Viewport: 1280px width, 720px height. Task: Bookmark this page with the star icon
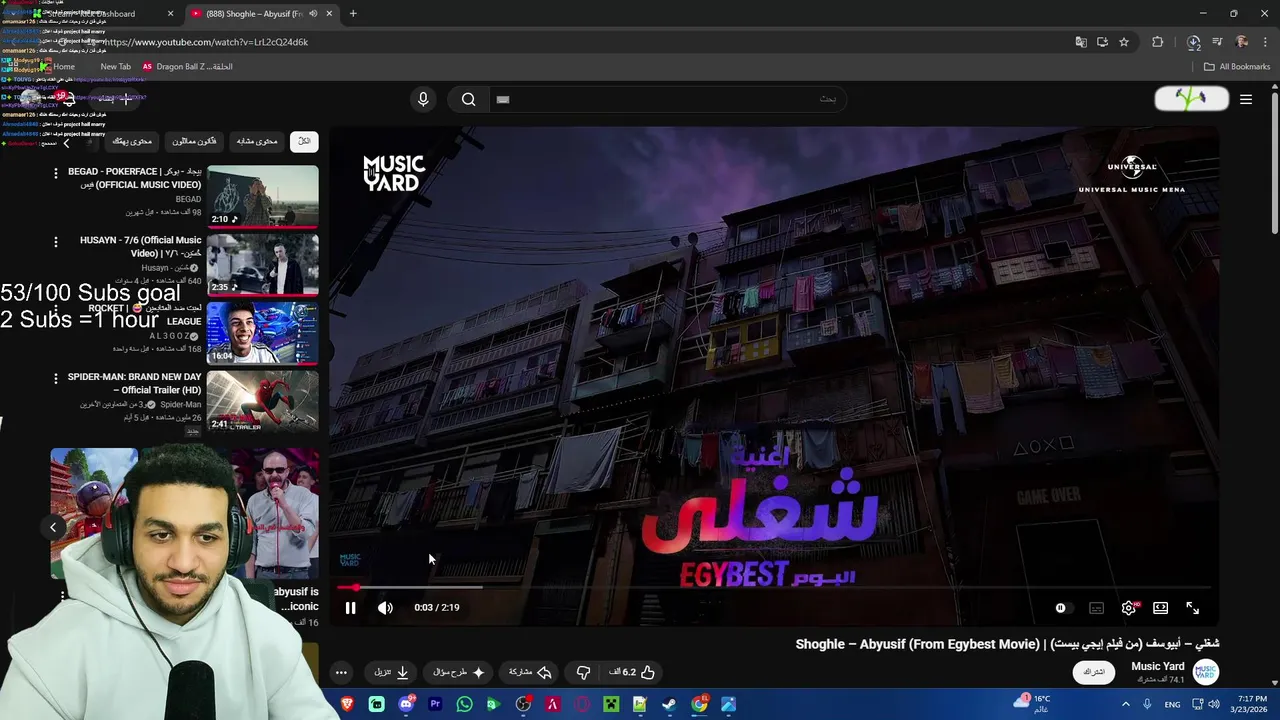click(1124, 42)
